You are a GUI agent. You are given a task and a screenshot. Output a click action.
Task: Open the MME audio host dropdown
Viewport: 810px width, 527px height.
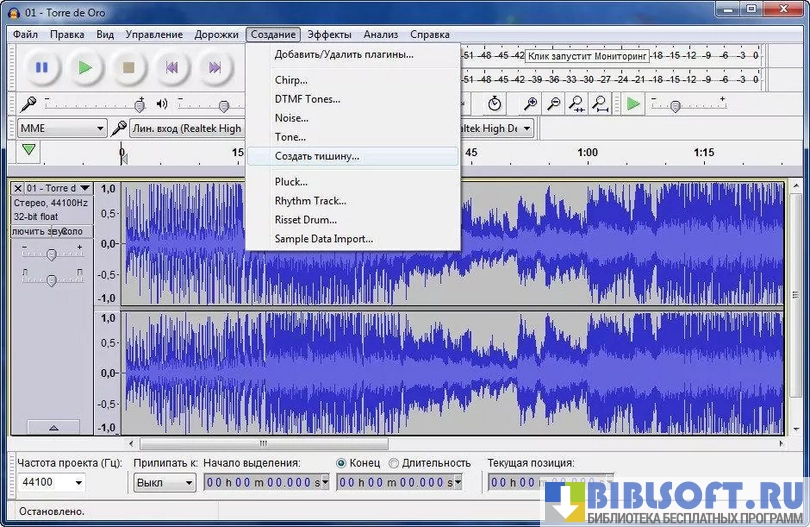[x=62, y=128]
